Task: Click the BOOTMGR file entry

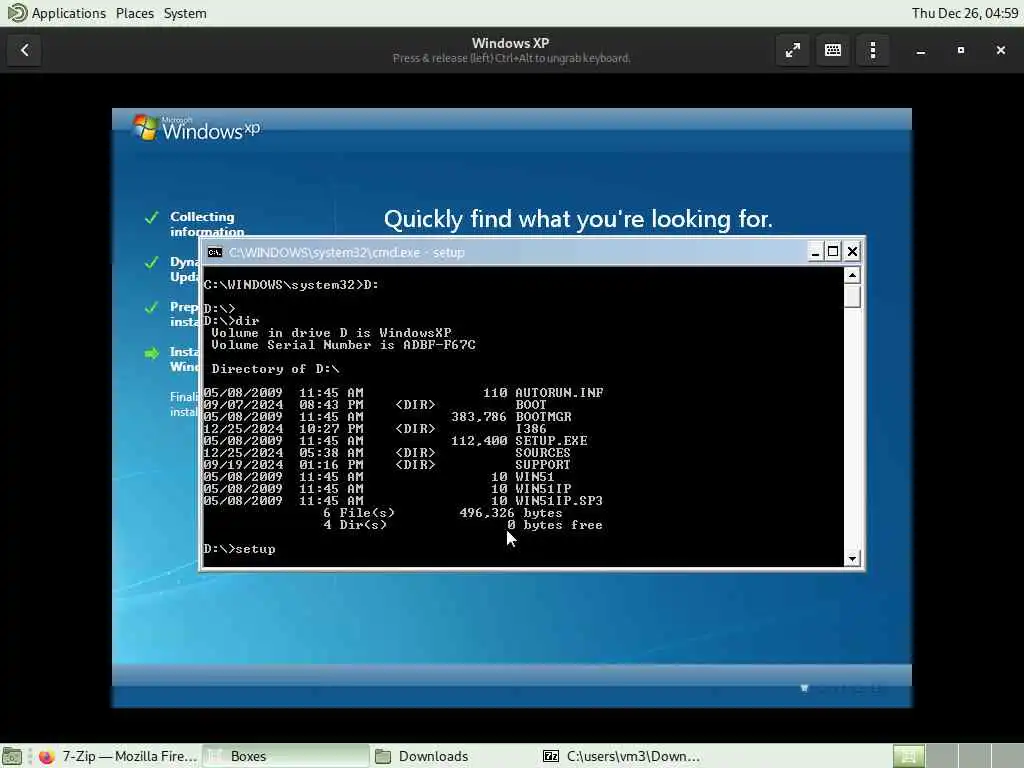Action: click(x=543, y=417)
